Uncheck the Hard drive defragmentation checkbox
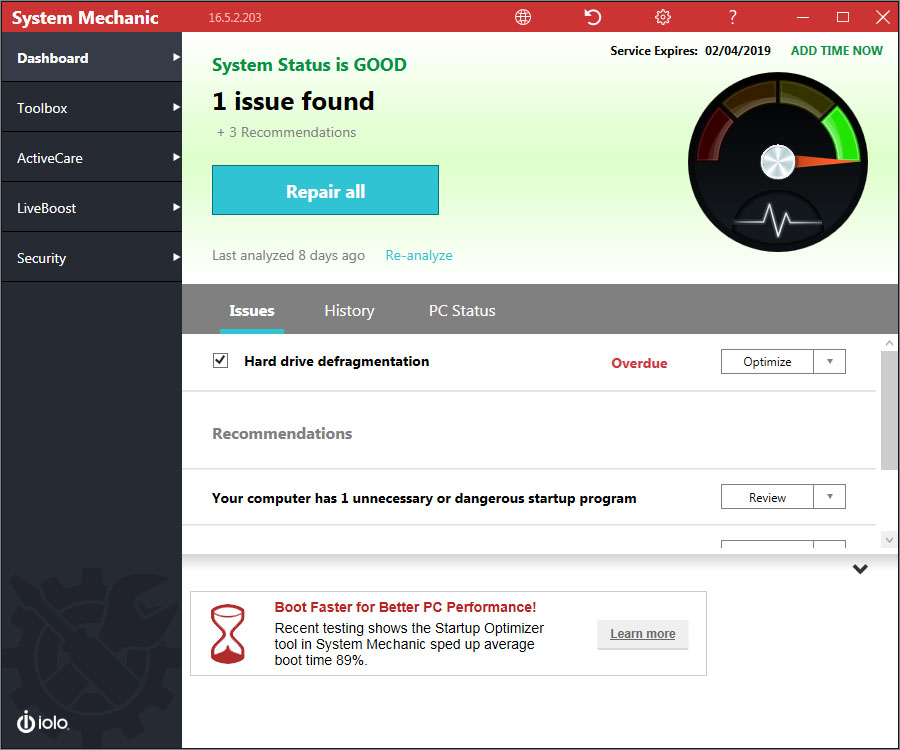Image resolution: width=900 pixels, height=750 pixels. pos(220,360)
